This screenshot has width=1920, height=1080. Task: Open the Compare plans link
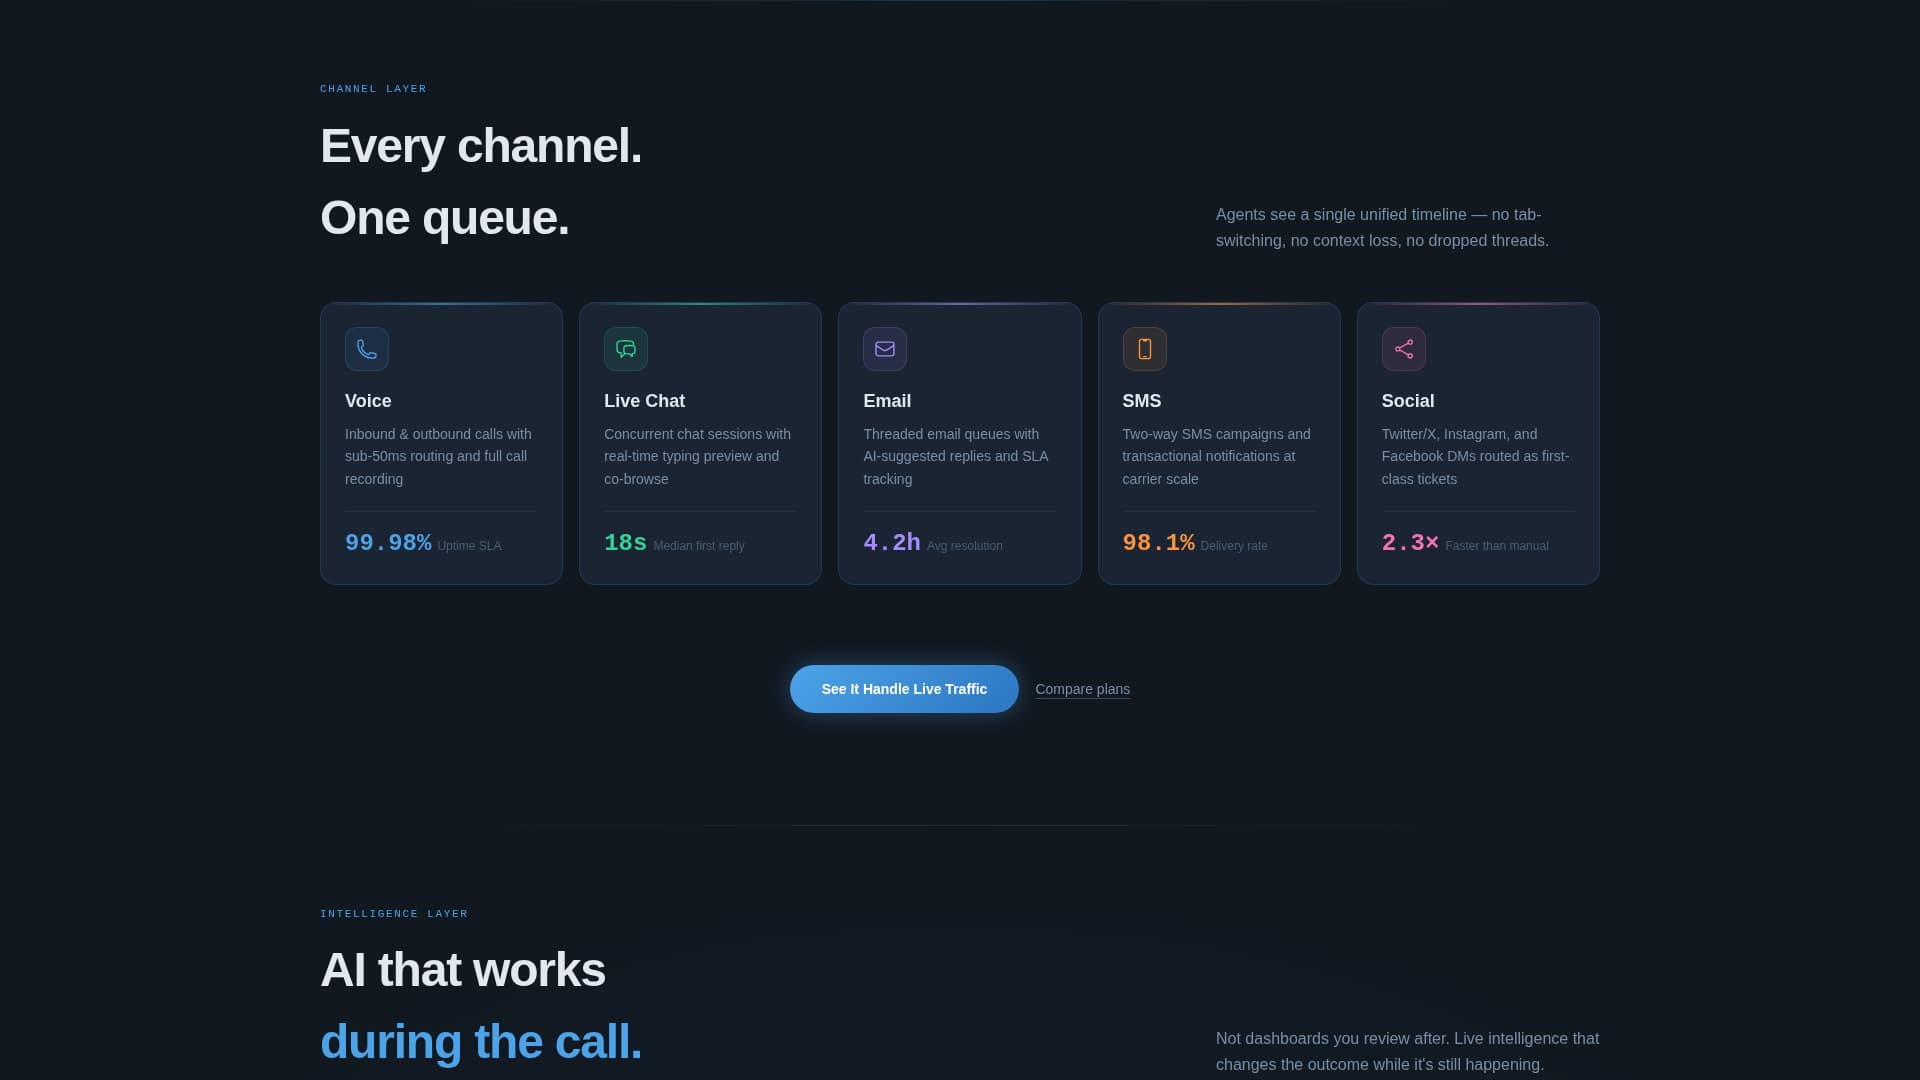(1082, 689)
